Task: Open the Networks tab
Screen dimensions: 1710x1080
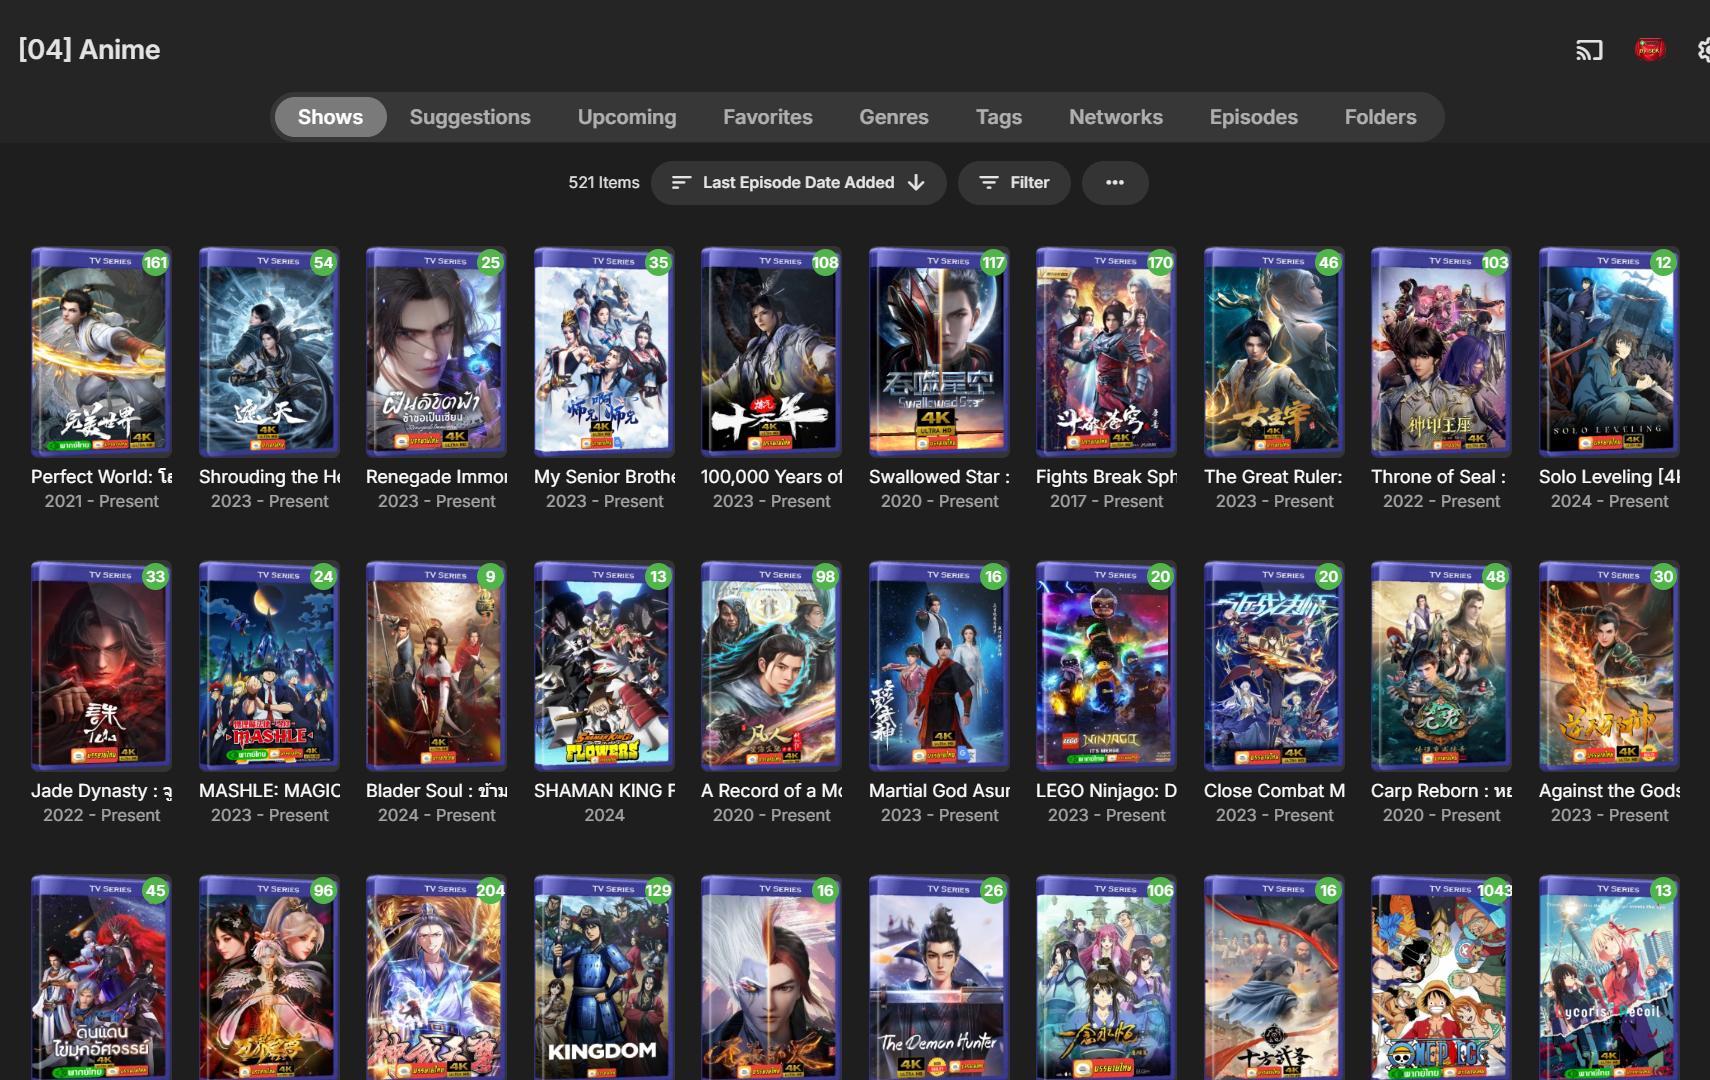Action: (x=1116, y=117)
